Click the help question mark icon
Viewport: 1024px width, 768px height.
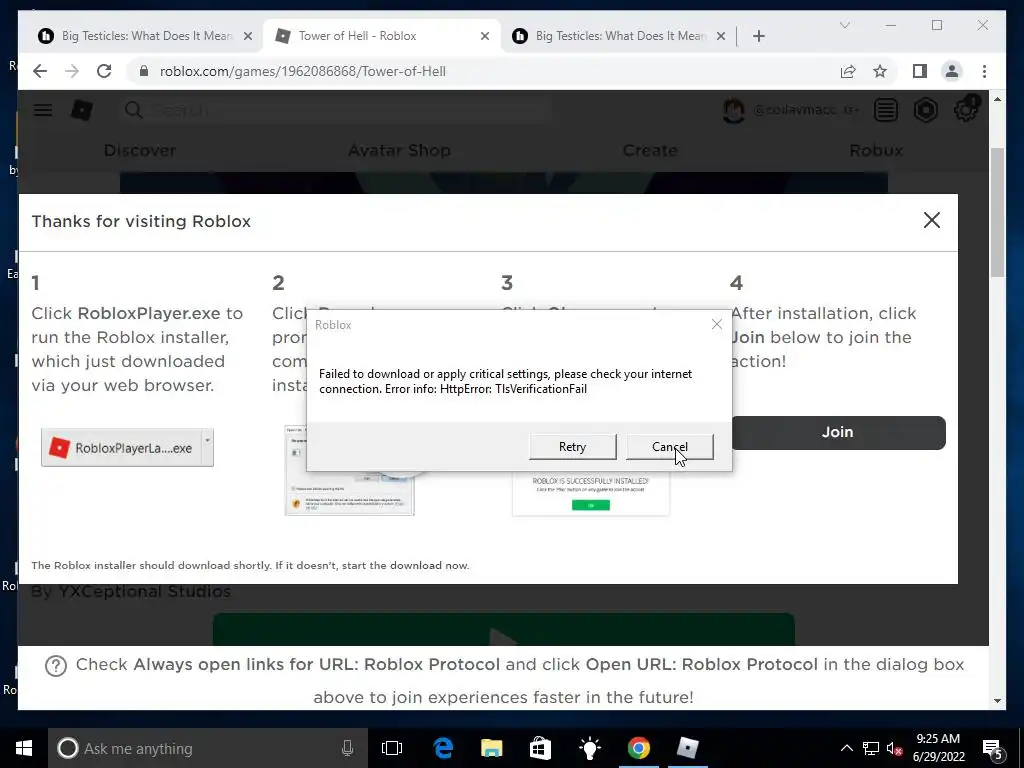coord(56,665)
